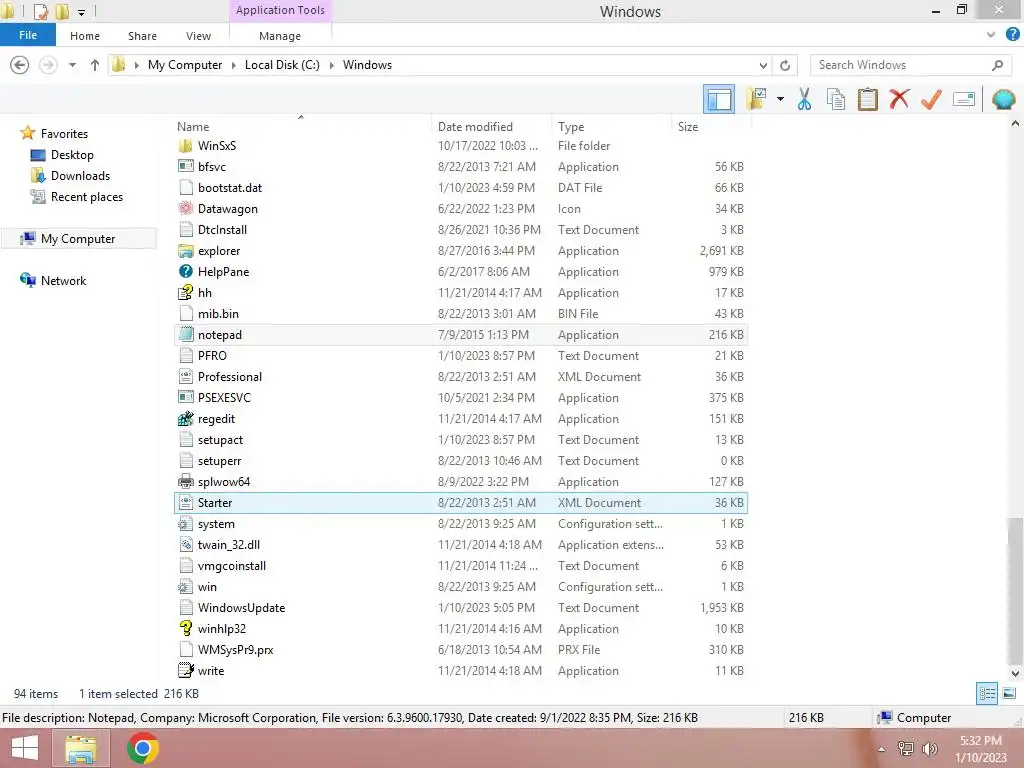
Task: Open the recent locations dropdown arrow
Action: click(x=72, y=65)
